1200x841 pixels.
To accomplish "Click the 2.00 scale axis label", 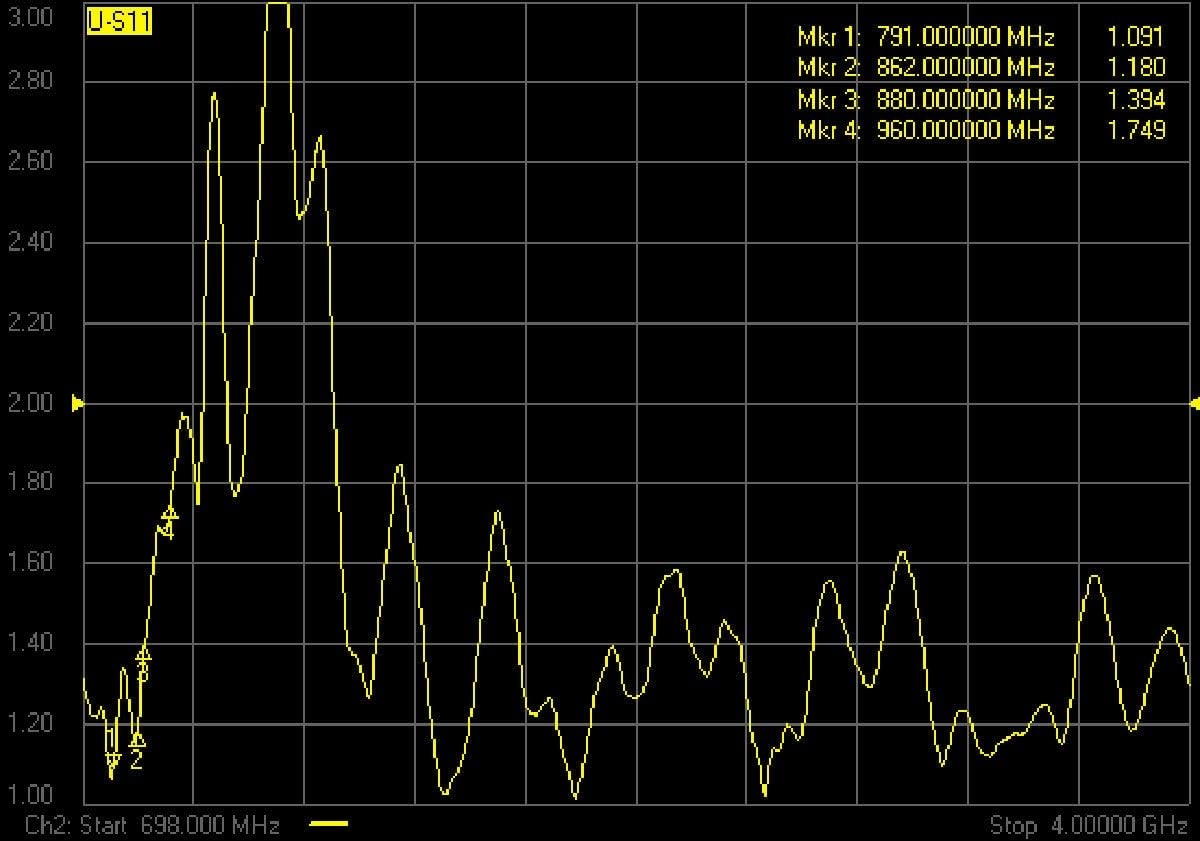I will [x=30, y=404].
